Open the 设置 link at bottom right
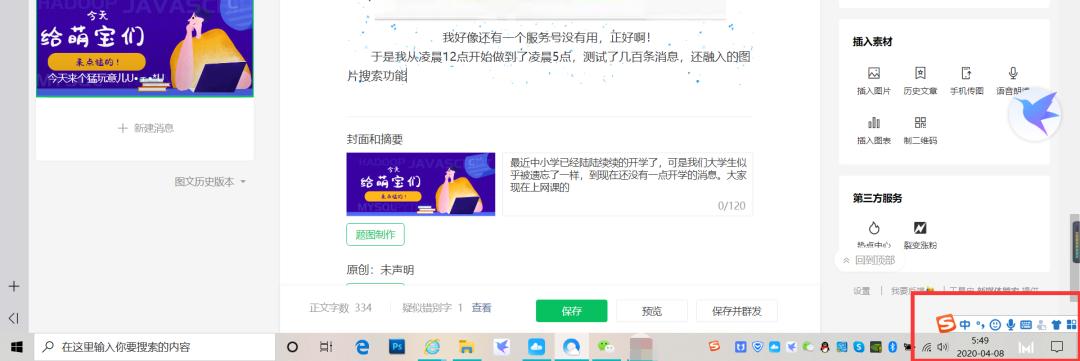This screenshot has height=361, width=1080. coord(862,291)
